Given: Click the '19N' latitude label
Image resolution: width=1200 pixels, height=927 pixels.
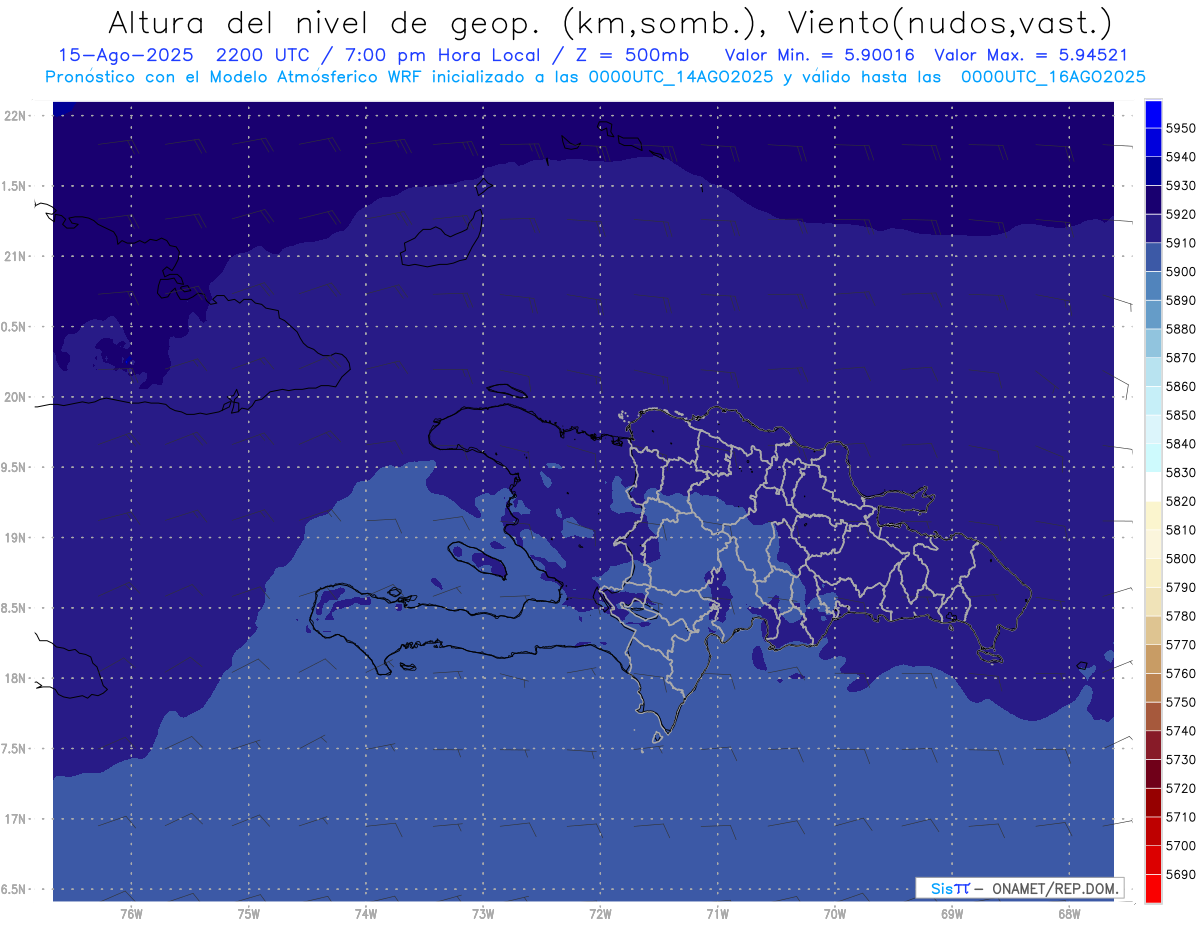Looking at the screenshot, I should 14,537.
